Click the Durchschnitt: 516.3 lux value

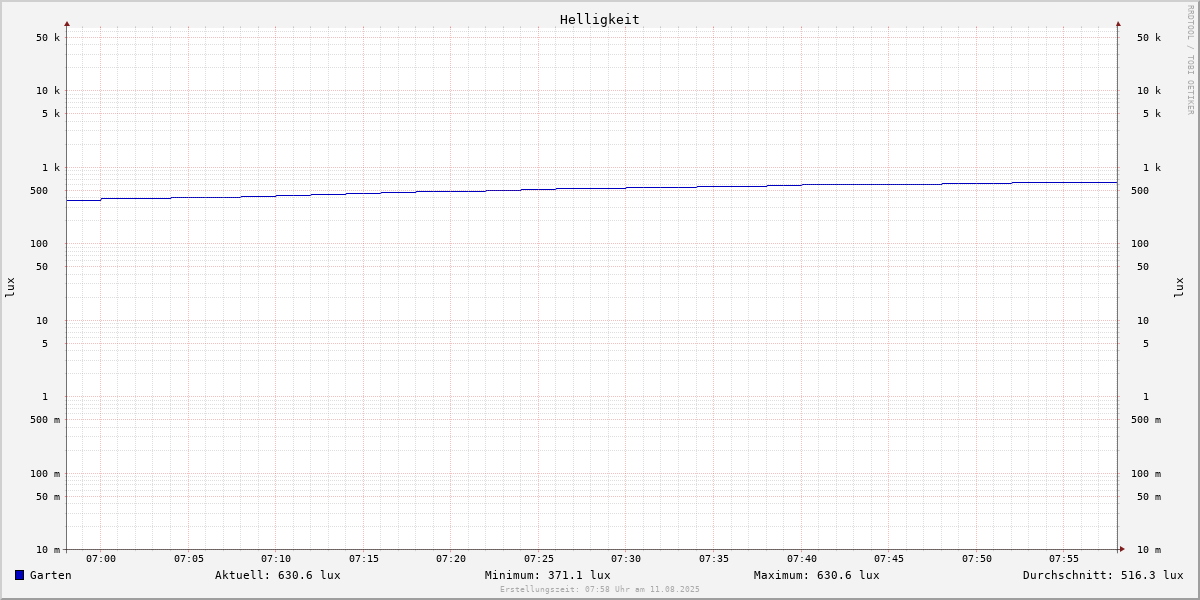(x=1103, y=575)
